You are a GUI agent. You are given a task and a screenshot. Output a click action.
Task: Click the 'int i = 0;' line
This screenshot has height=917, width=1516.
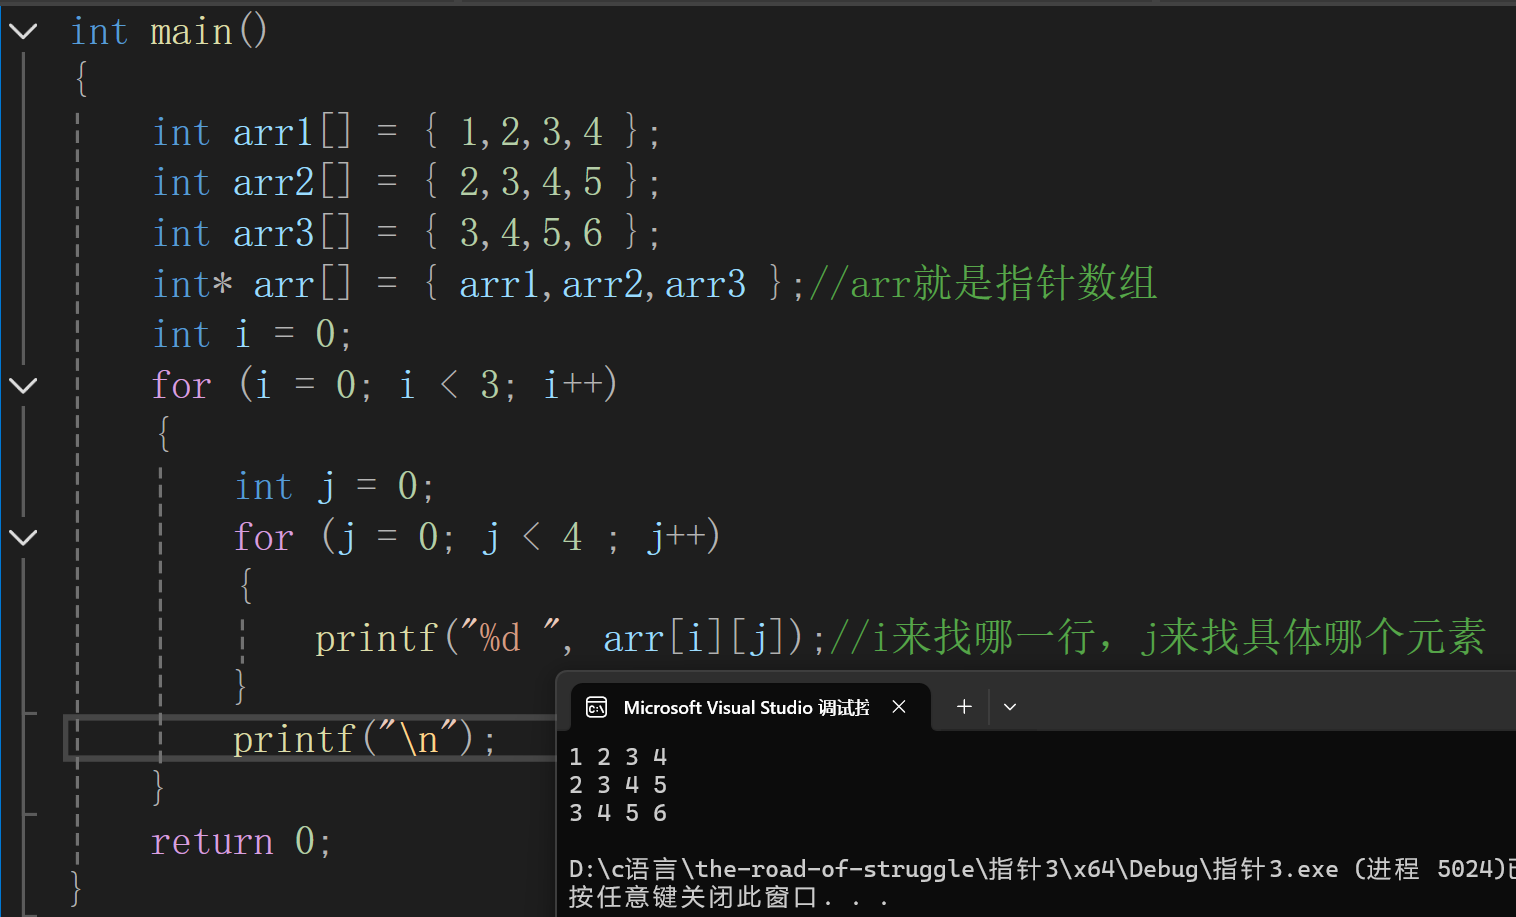coord(252,335)
